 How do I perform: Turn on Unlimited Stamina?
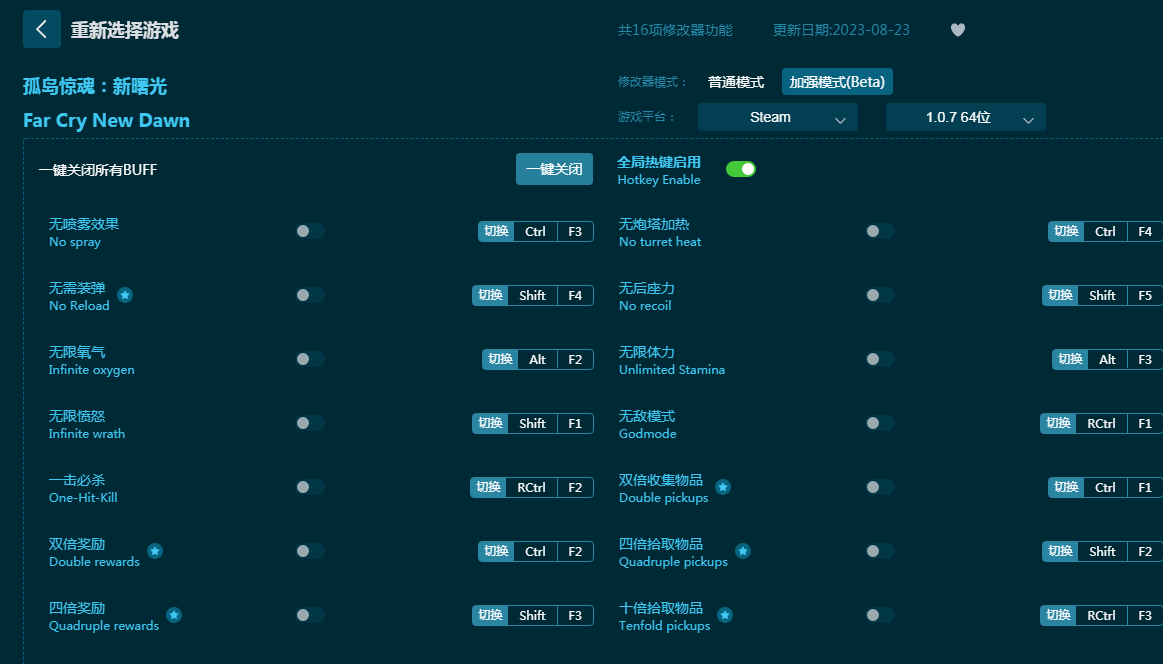click(x=880, y=359)
